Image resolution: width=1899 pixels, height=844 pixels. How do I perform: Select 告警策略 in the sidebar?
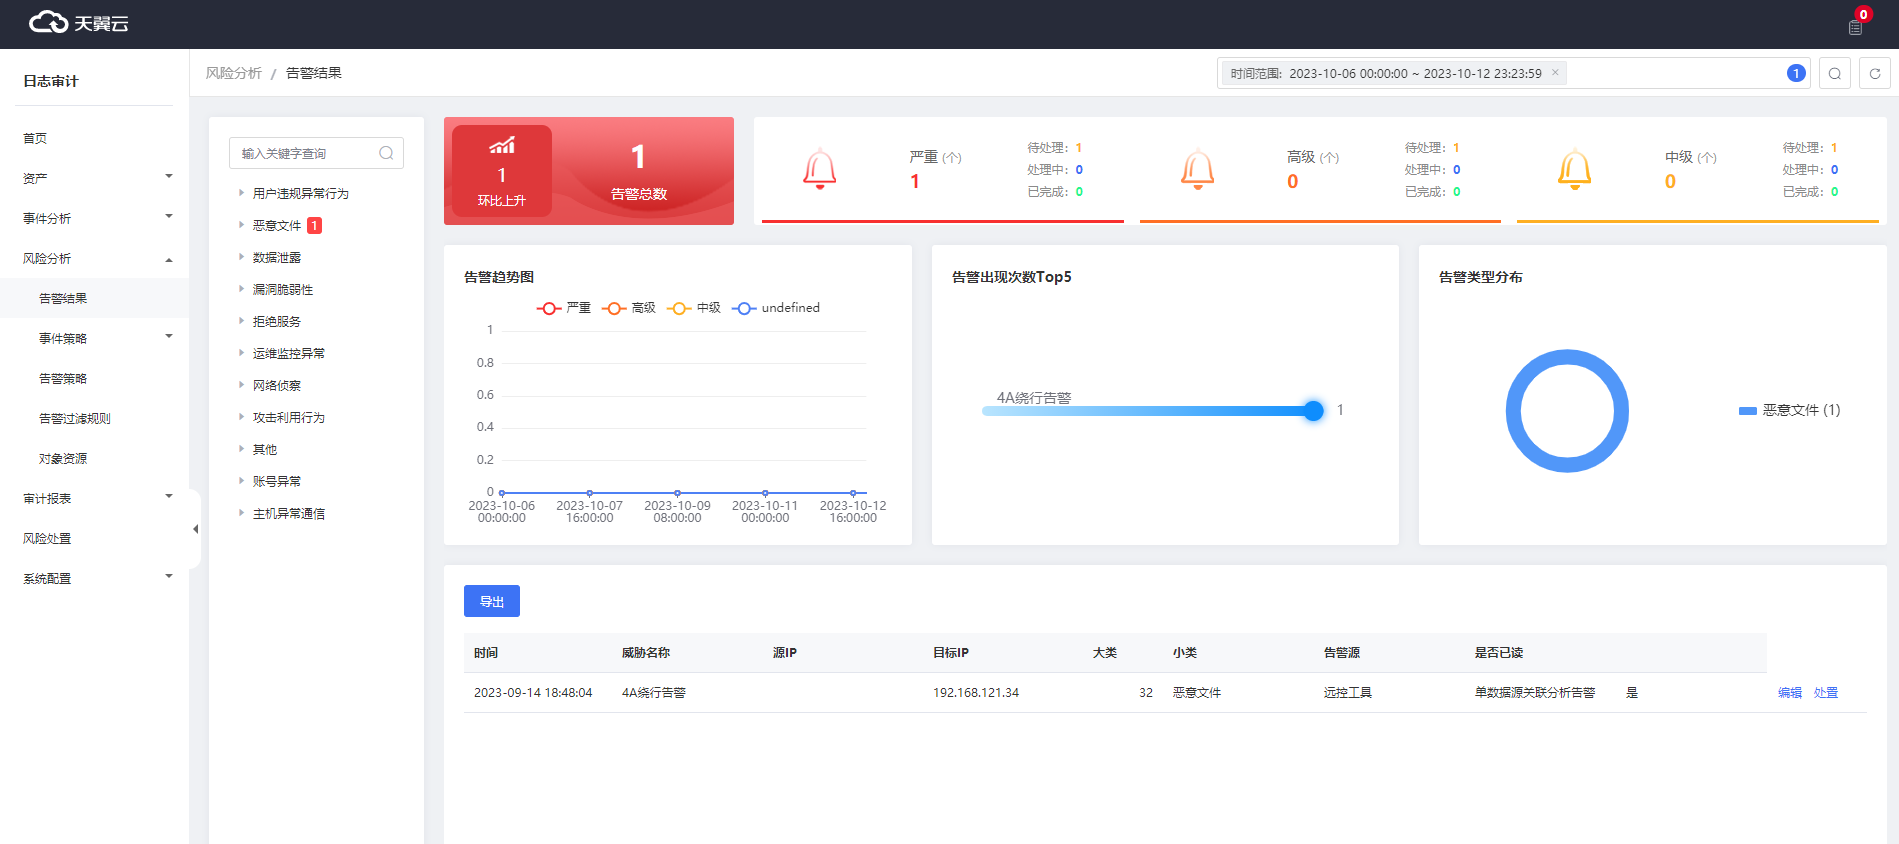[63, 378]
